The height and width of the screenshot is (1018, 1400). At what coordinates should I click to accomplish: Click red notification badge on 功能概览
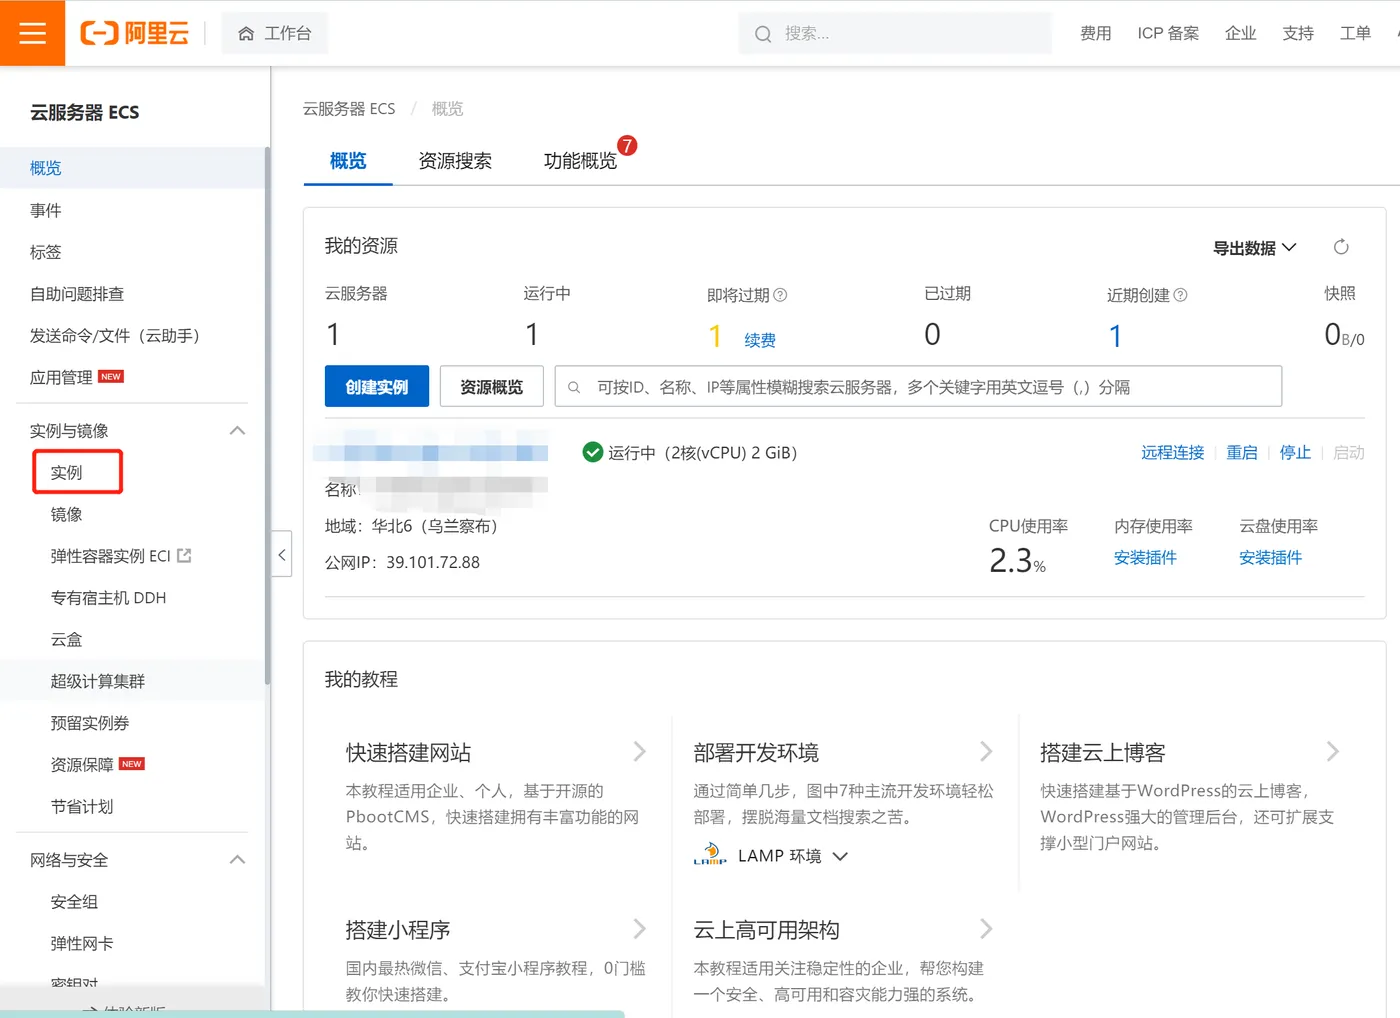click(627, 146)
